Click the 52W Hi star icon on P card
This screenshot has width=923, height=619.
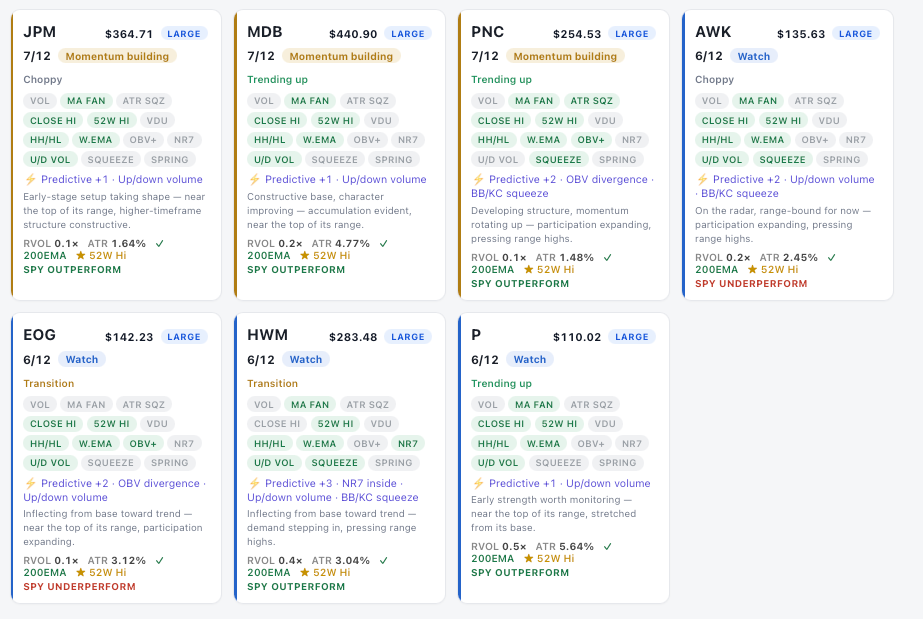click(529, 558)
